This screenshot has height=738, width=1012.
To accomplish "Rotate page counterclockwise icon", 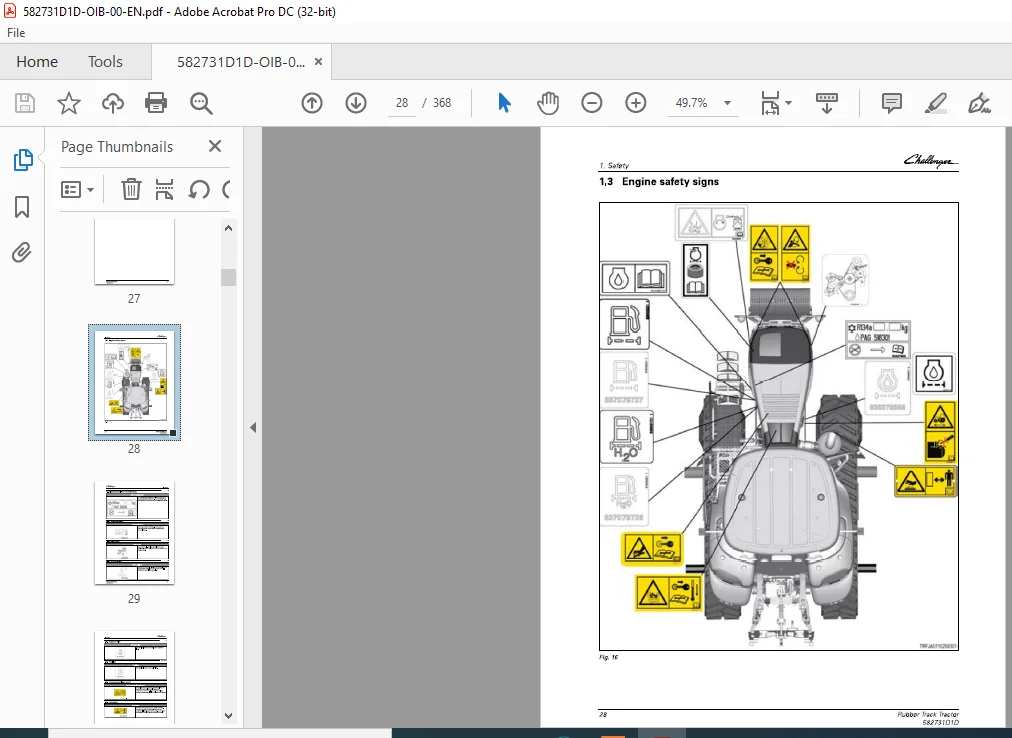I will pos(199,190).
